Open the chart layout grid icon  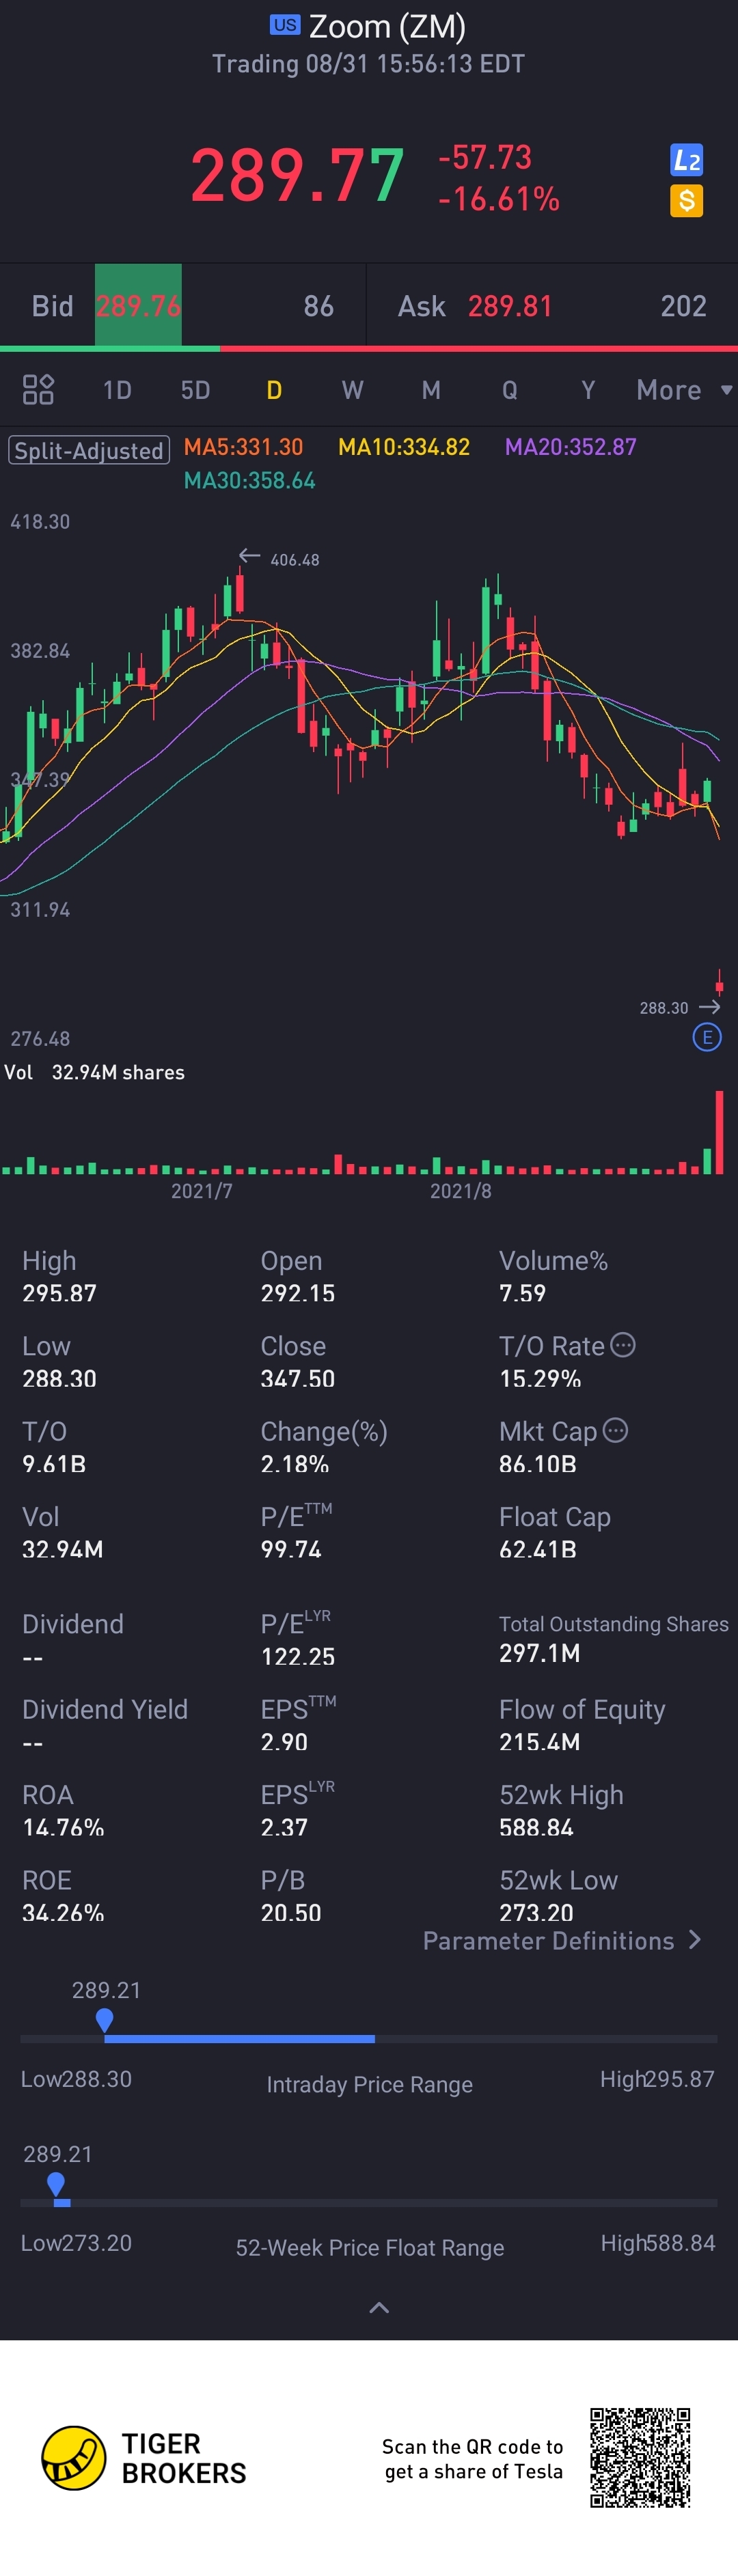click(38, 389)
